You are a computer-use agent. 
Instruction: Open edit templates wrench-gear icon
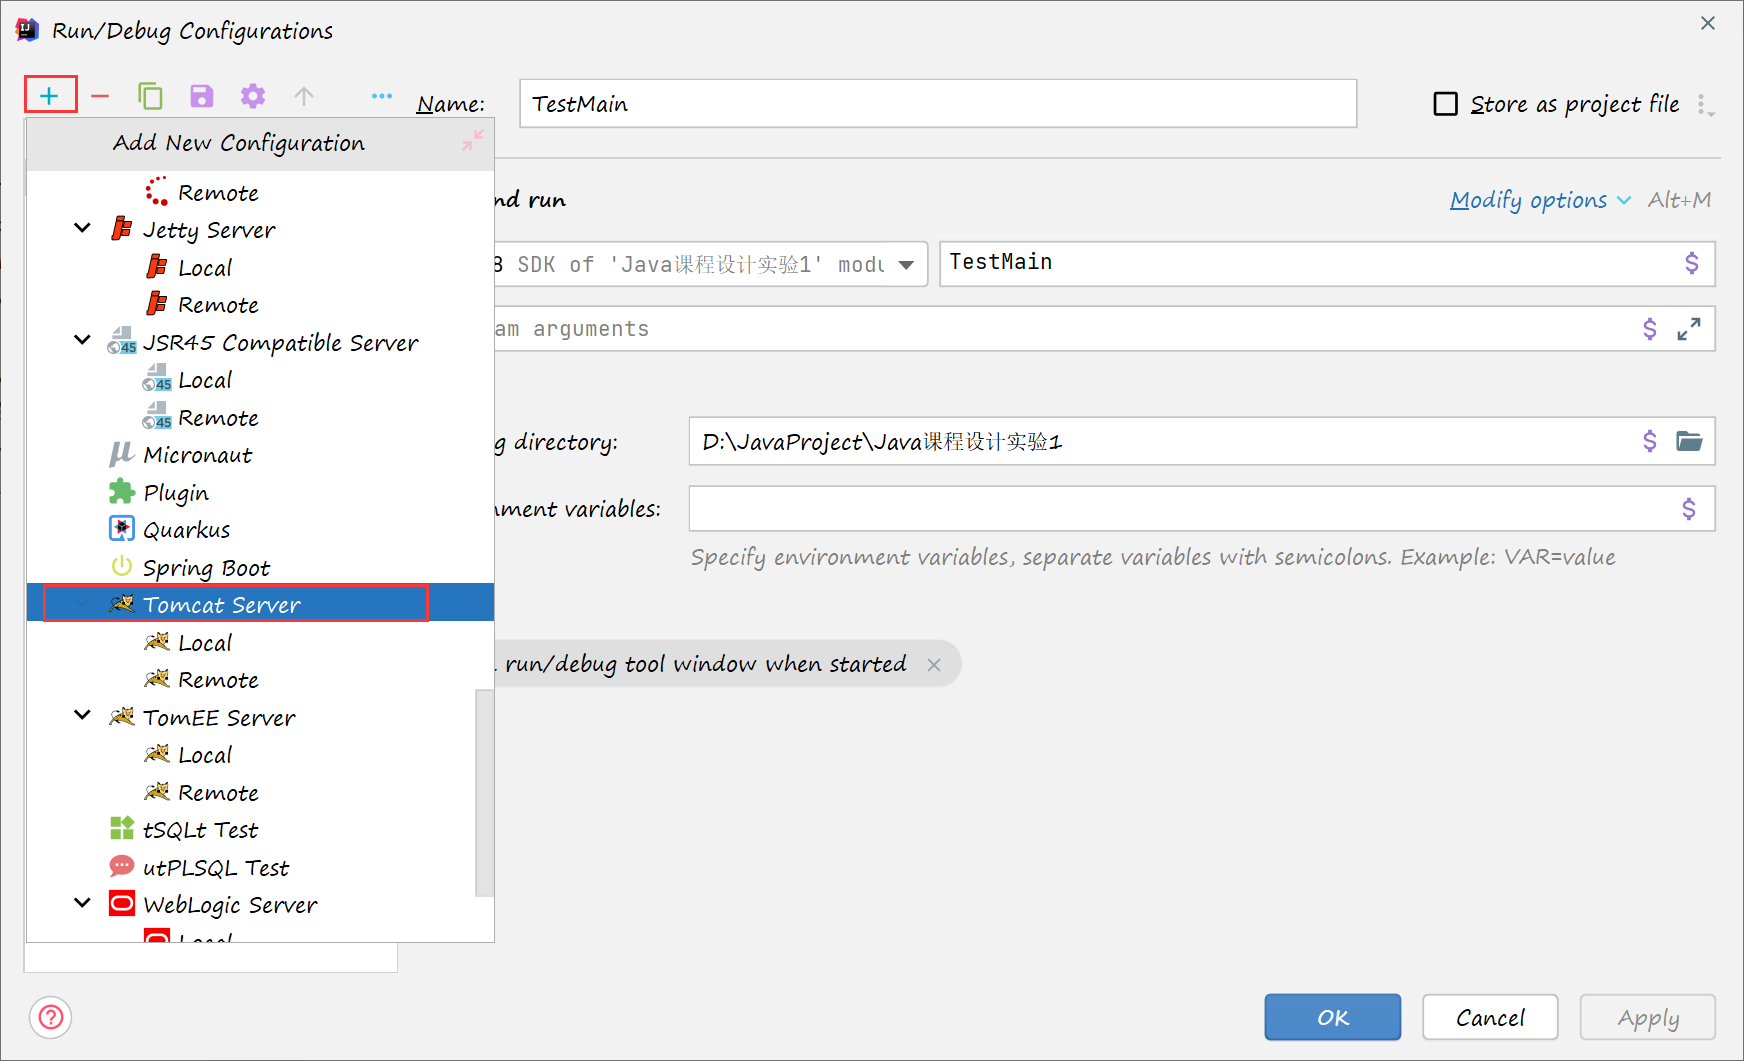click(253, 96)
